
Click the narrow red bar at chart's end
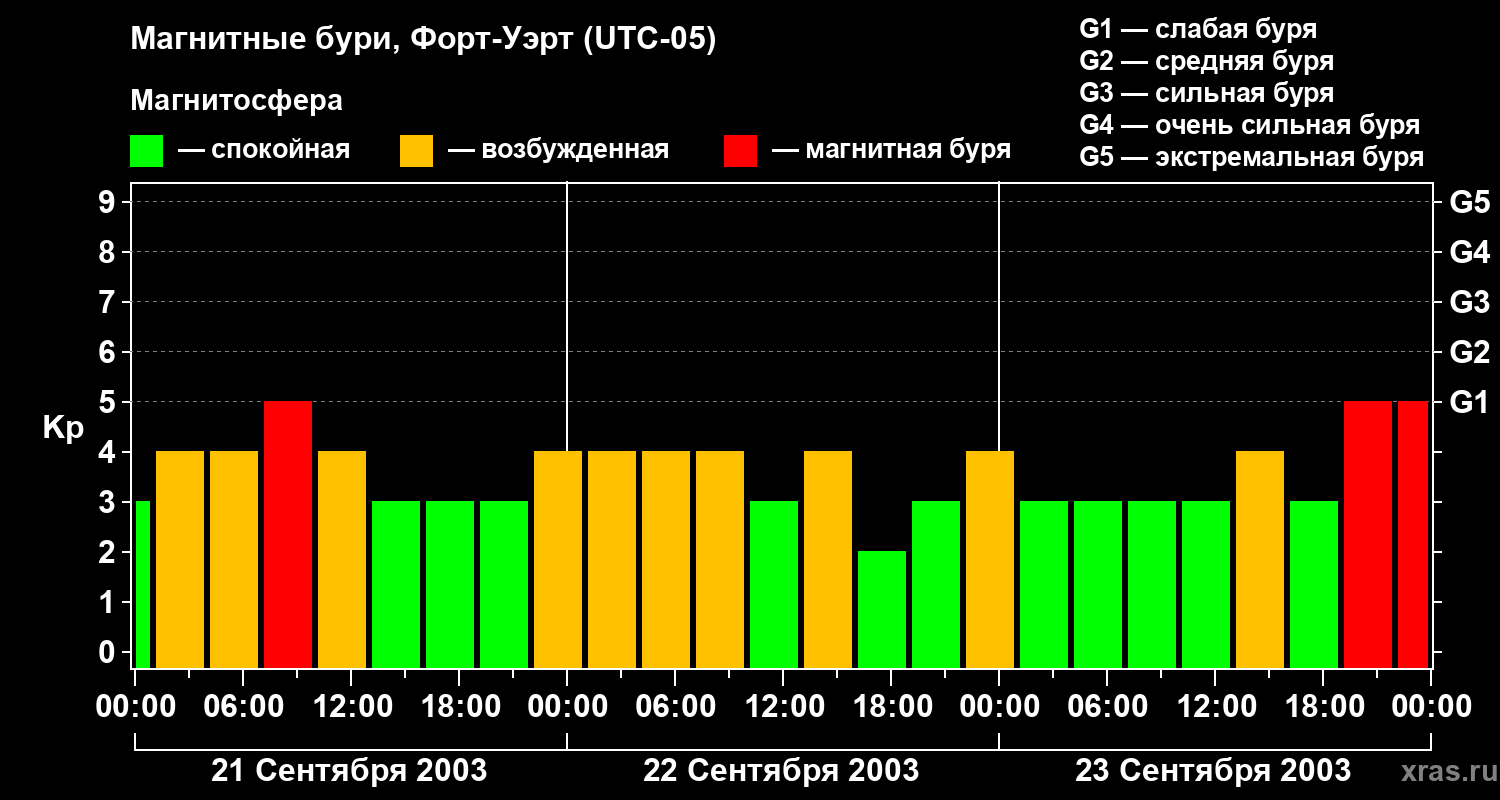(x=1413, y=534)
